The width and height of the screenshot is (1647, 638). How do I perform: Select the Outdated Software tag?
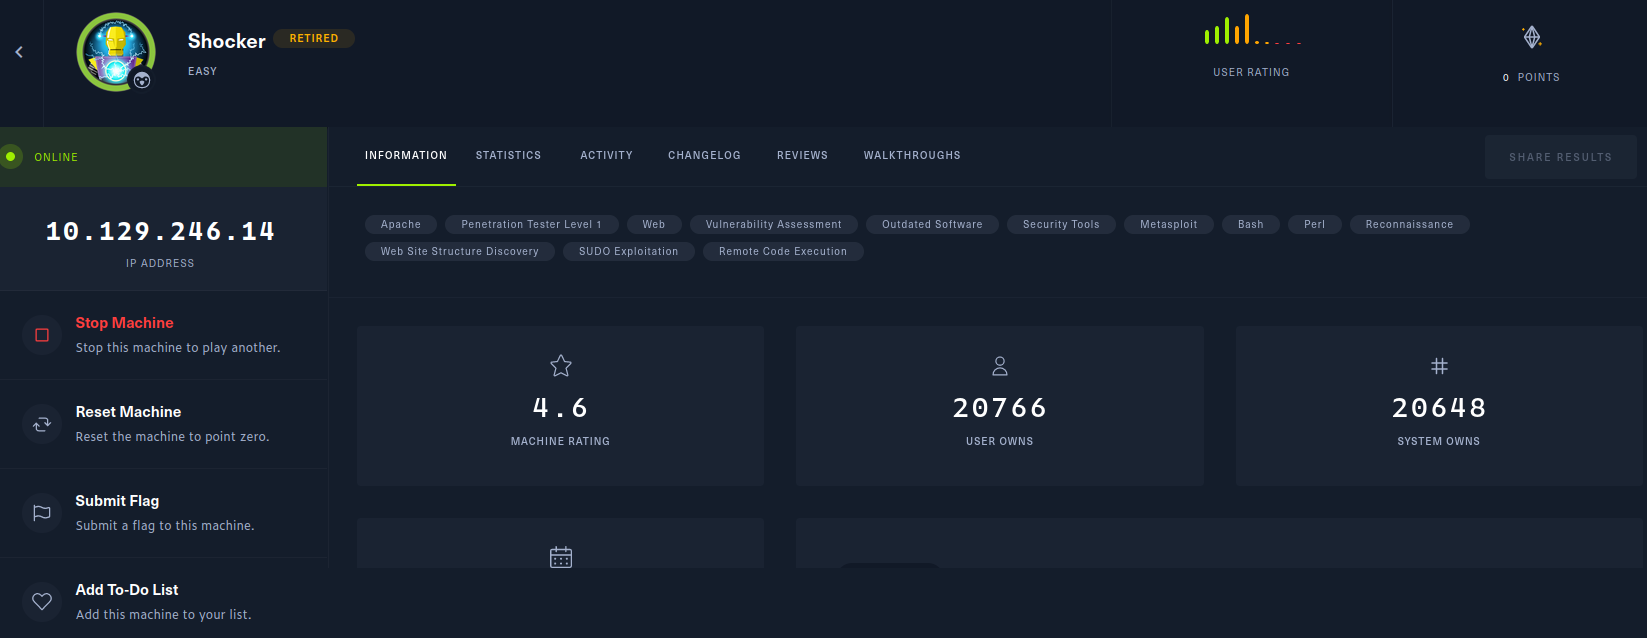tap(932, 225)
